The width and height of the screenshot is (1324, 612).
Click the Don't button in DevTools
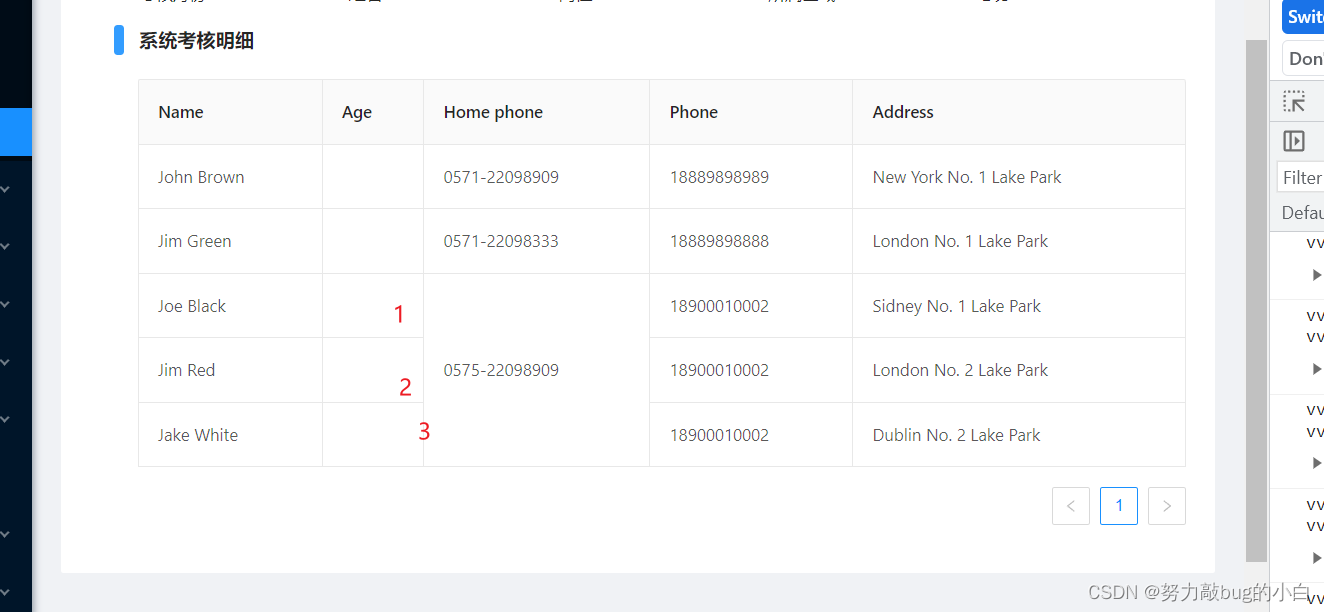[1303, 59]
